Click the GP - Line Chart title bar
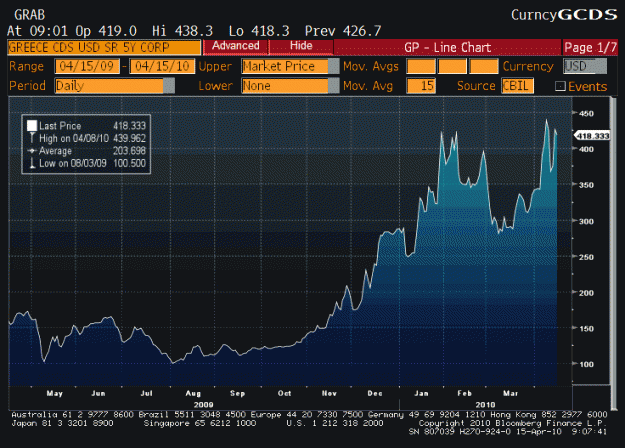The width and height of the screenshot is (625, 448). click(x=447, y=47)
